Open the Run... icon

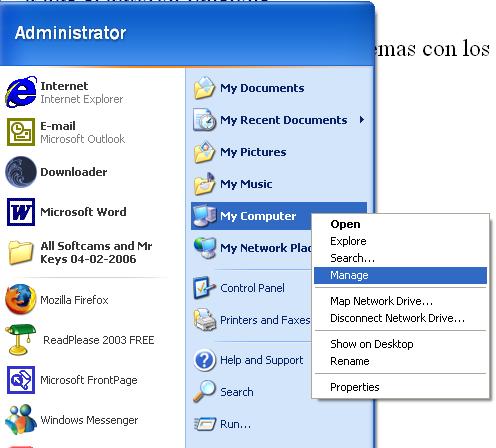(204, 424)
